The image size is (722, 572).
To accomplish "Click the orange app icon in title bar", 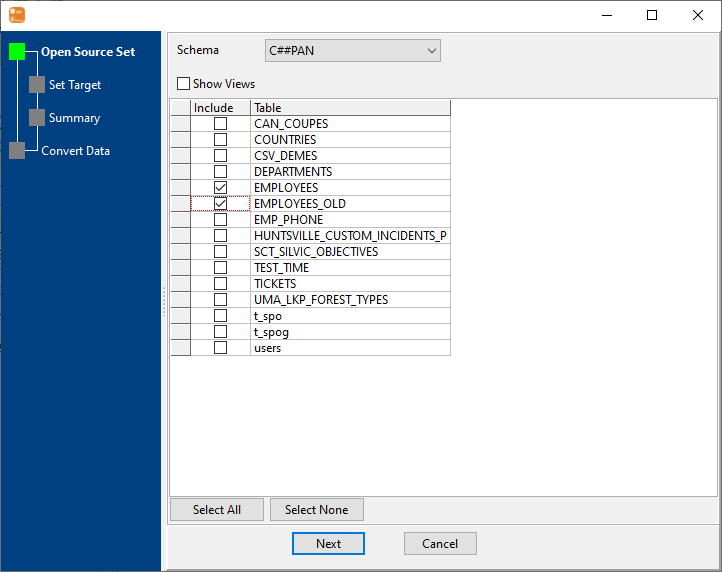I will pyautogui.click(x=17, y=15).
